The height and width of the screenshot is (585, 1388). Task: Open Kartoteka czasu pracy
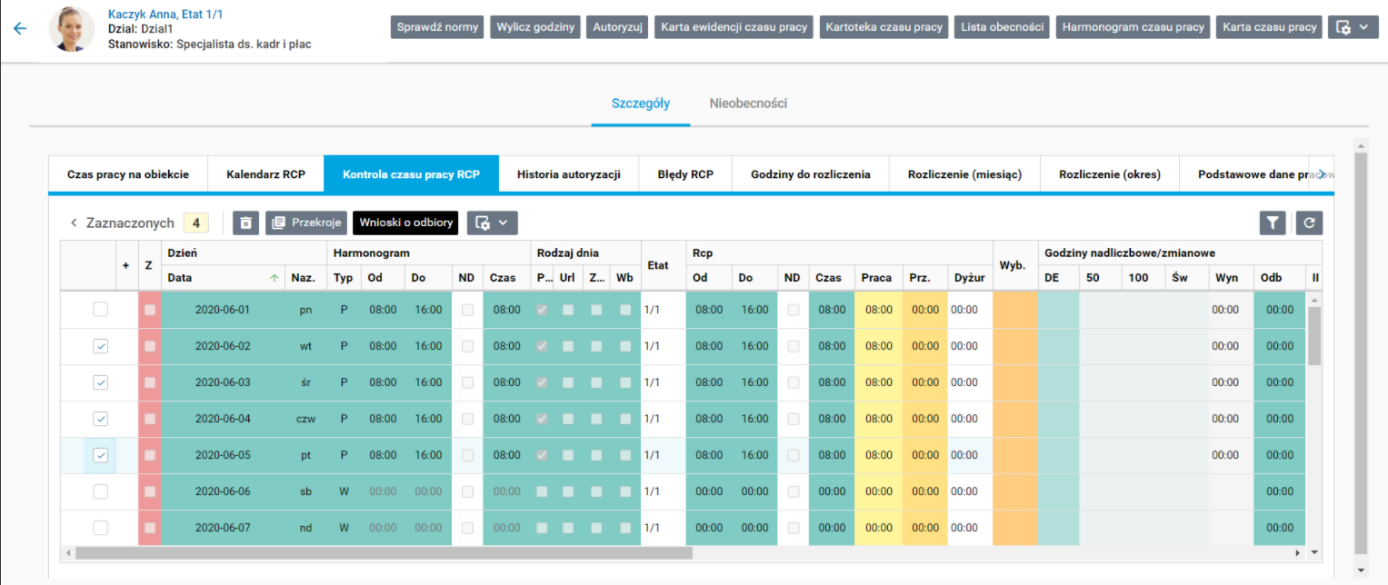884,27
